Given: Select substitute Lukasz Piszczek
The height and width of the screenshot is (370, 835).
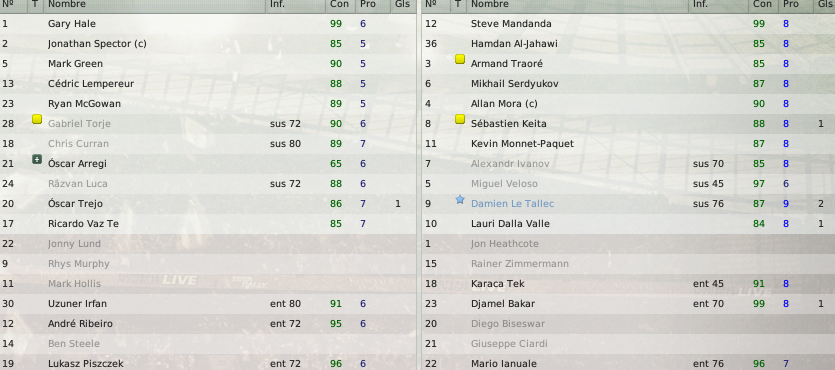Looking at the screenshot, I should pos(208,364).
